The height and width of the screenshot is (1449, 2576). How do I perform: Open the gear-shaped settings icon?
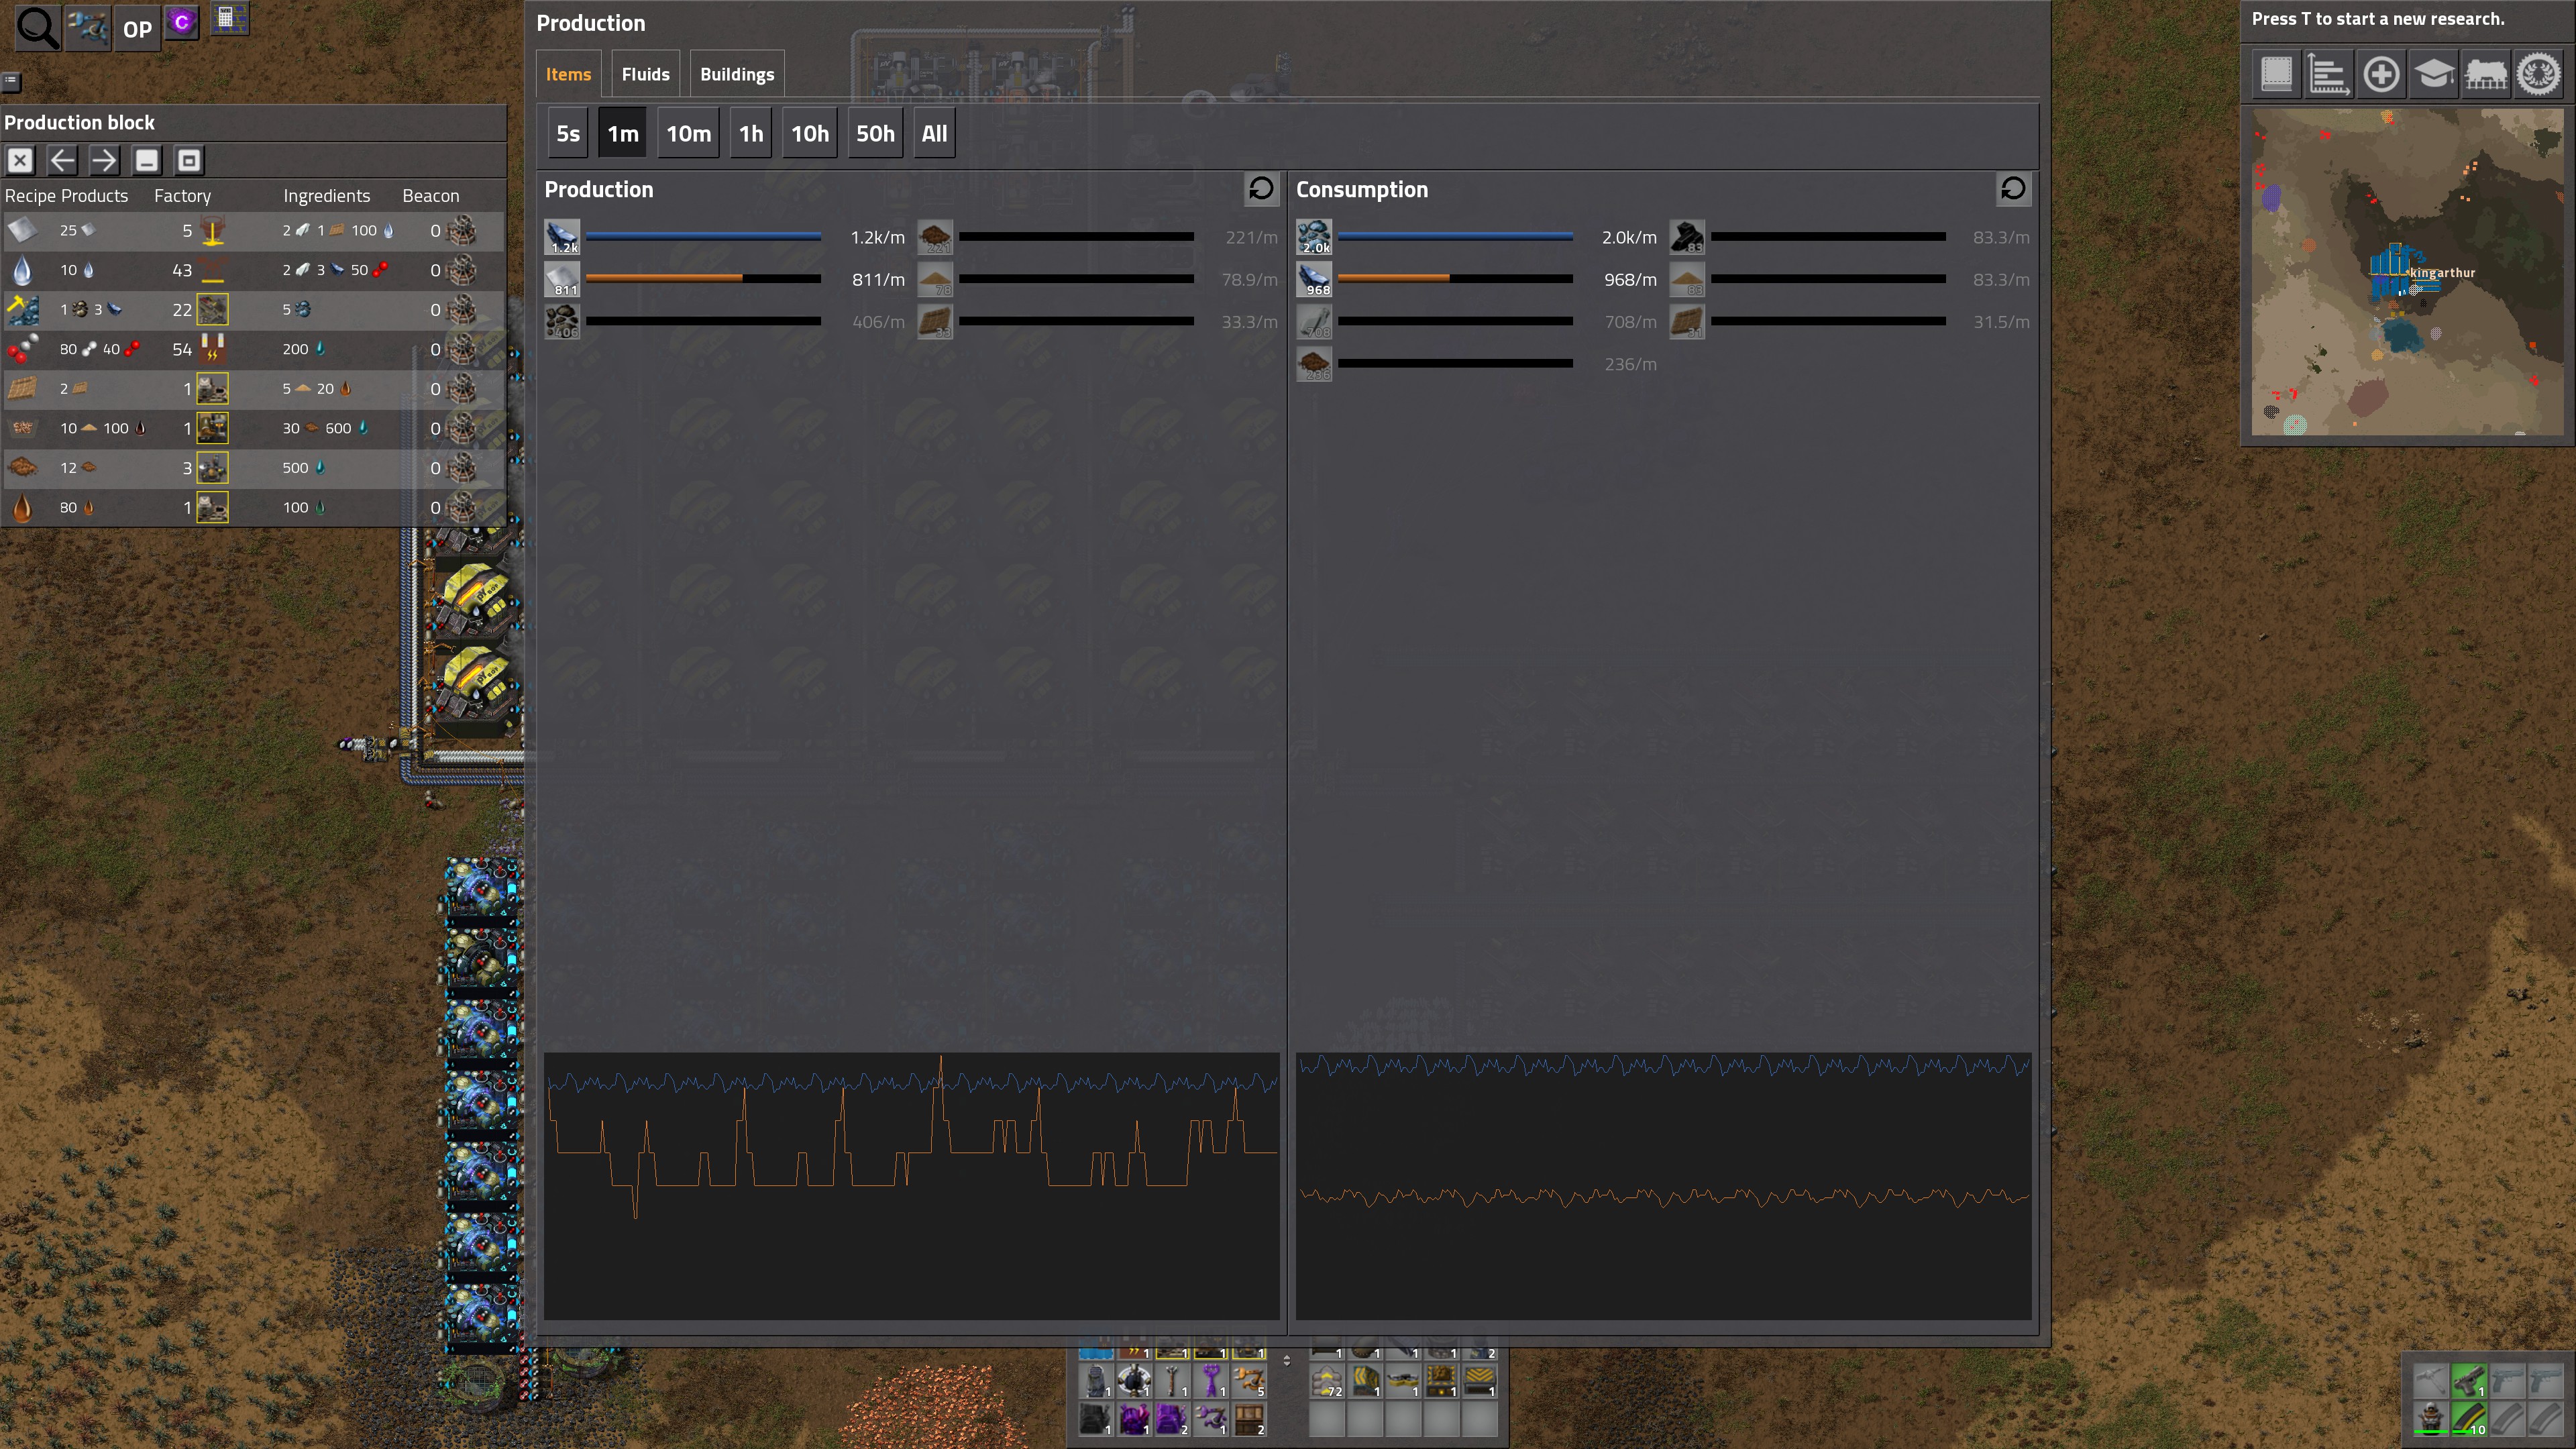tap(2538, 74)
